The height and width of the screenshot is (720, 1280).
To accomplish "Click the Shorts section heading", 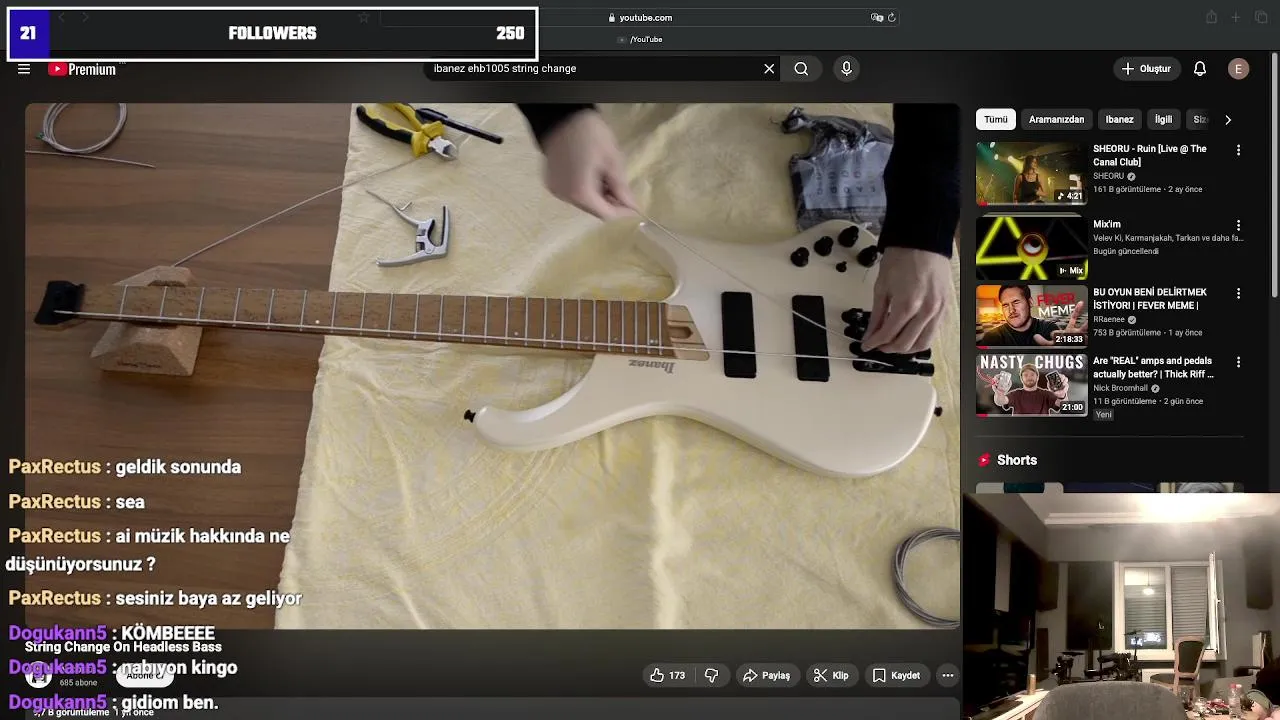I will pyautogui.click(x=1017, y=460).
